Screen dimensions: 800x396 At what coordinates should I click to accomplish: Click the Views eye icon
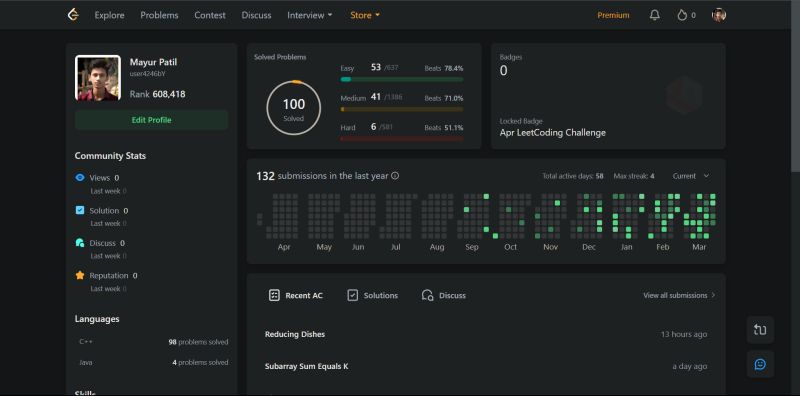(80, 178)
